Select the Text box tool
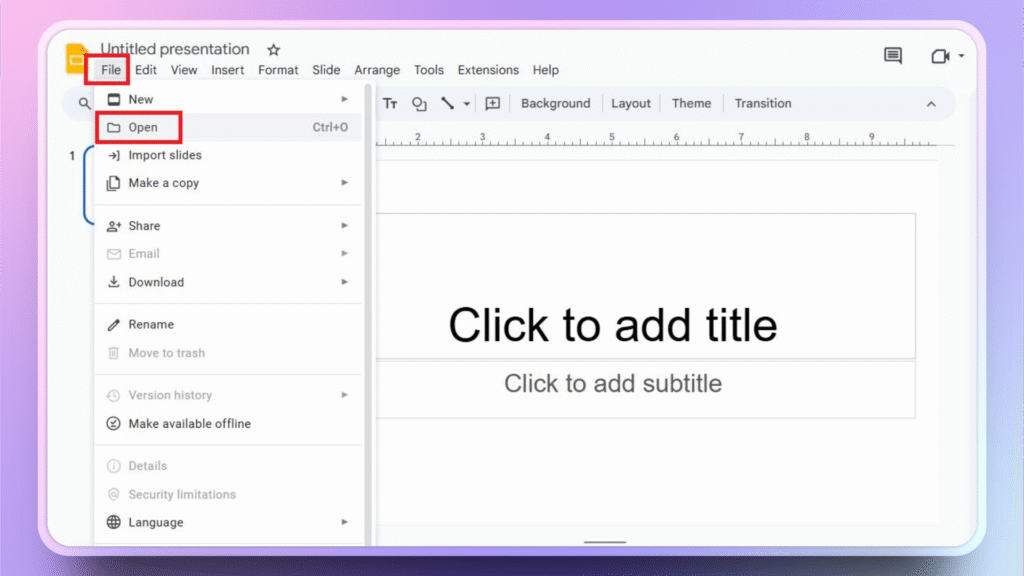Viewport: 1024px width, 576px height. (390, 103)
